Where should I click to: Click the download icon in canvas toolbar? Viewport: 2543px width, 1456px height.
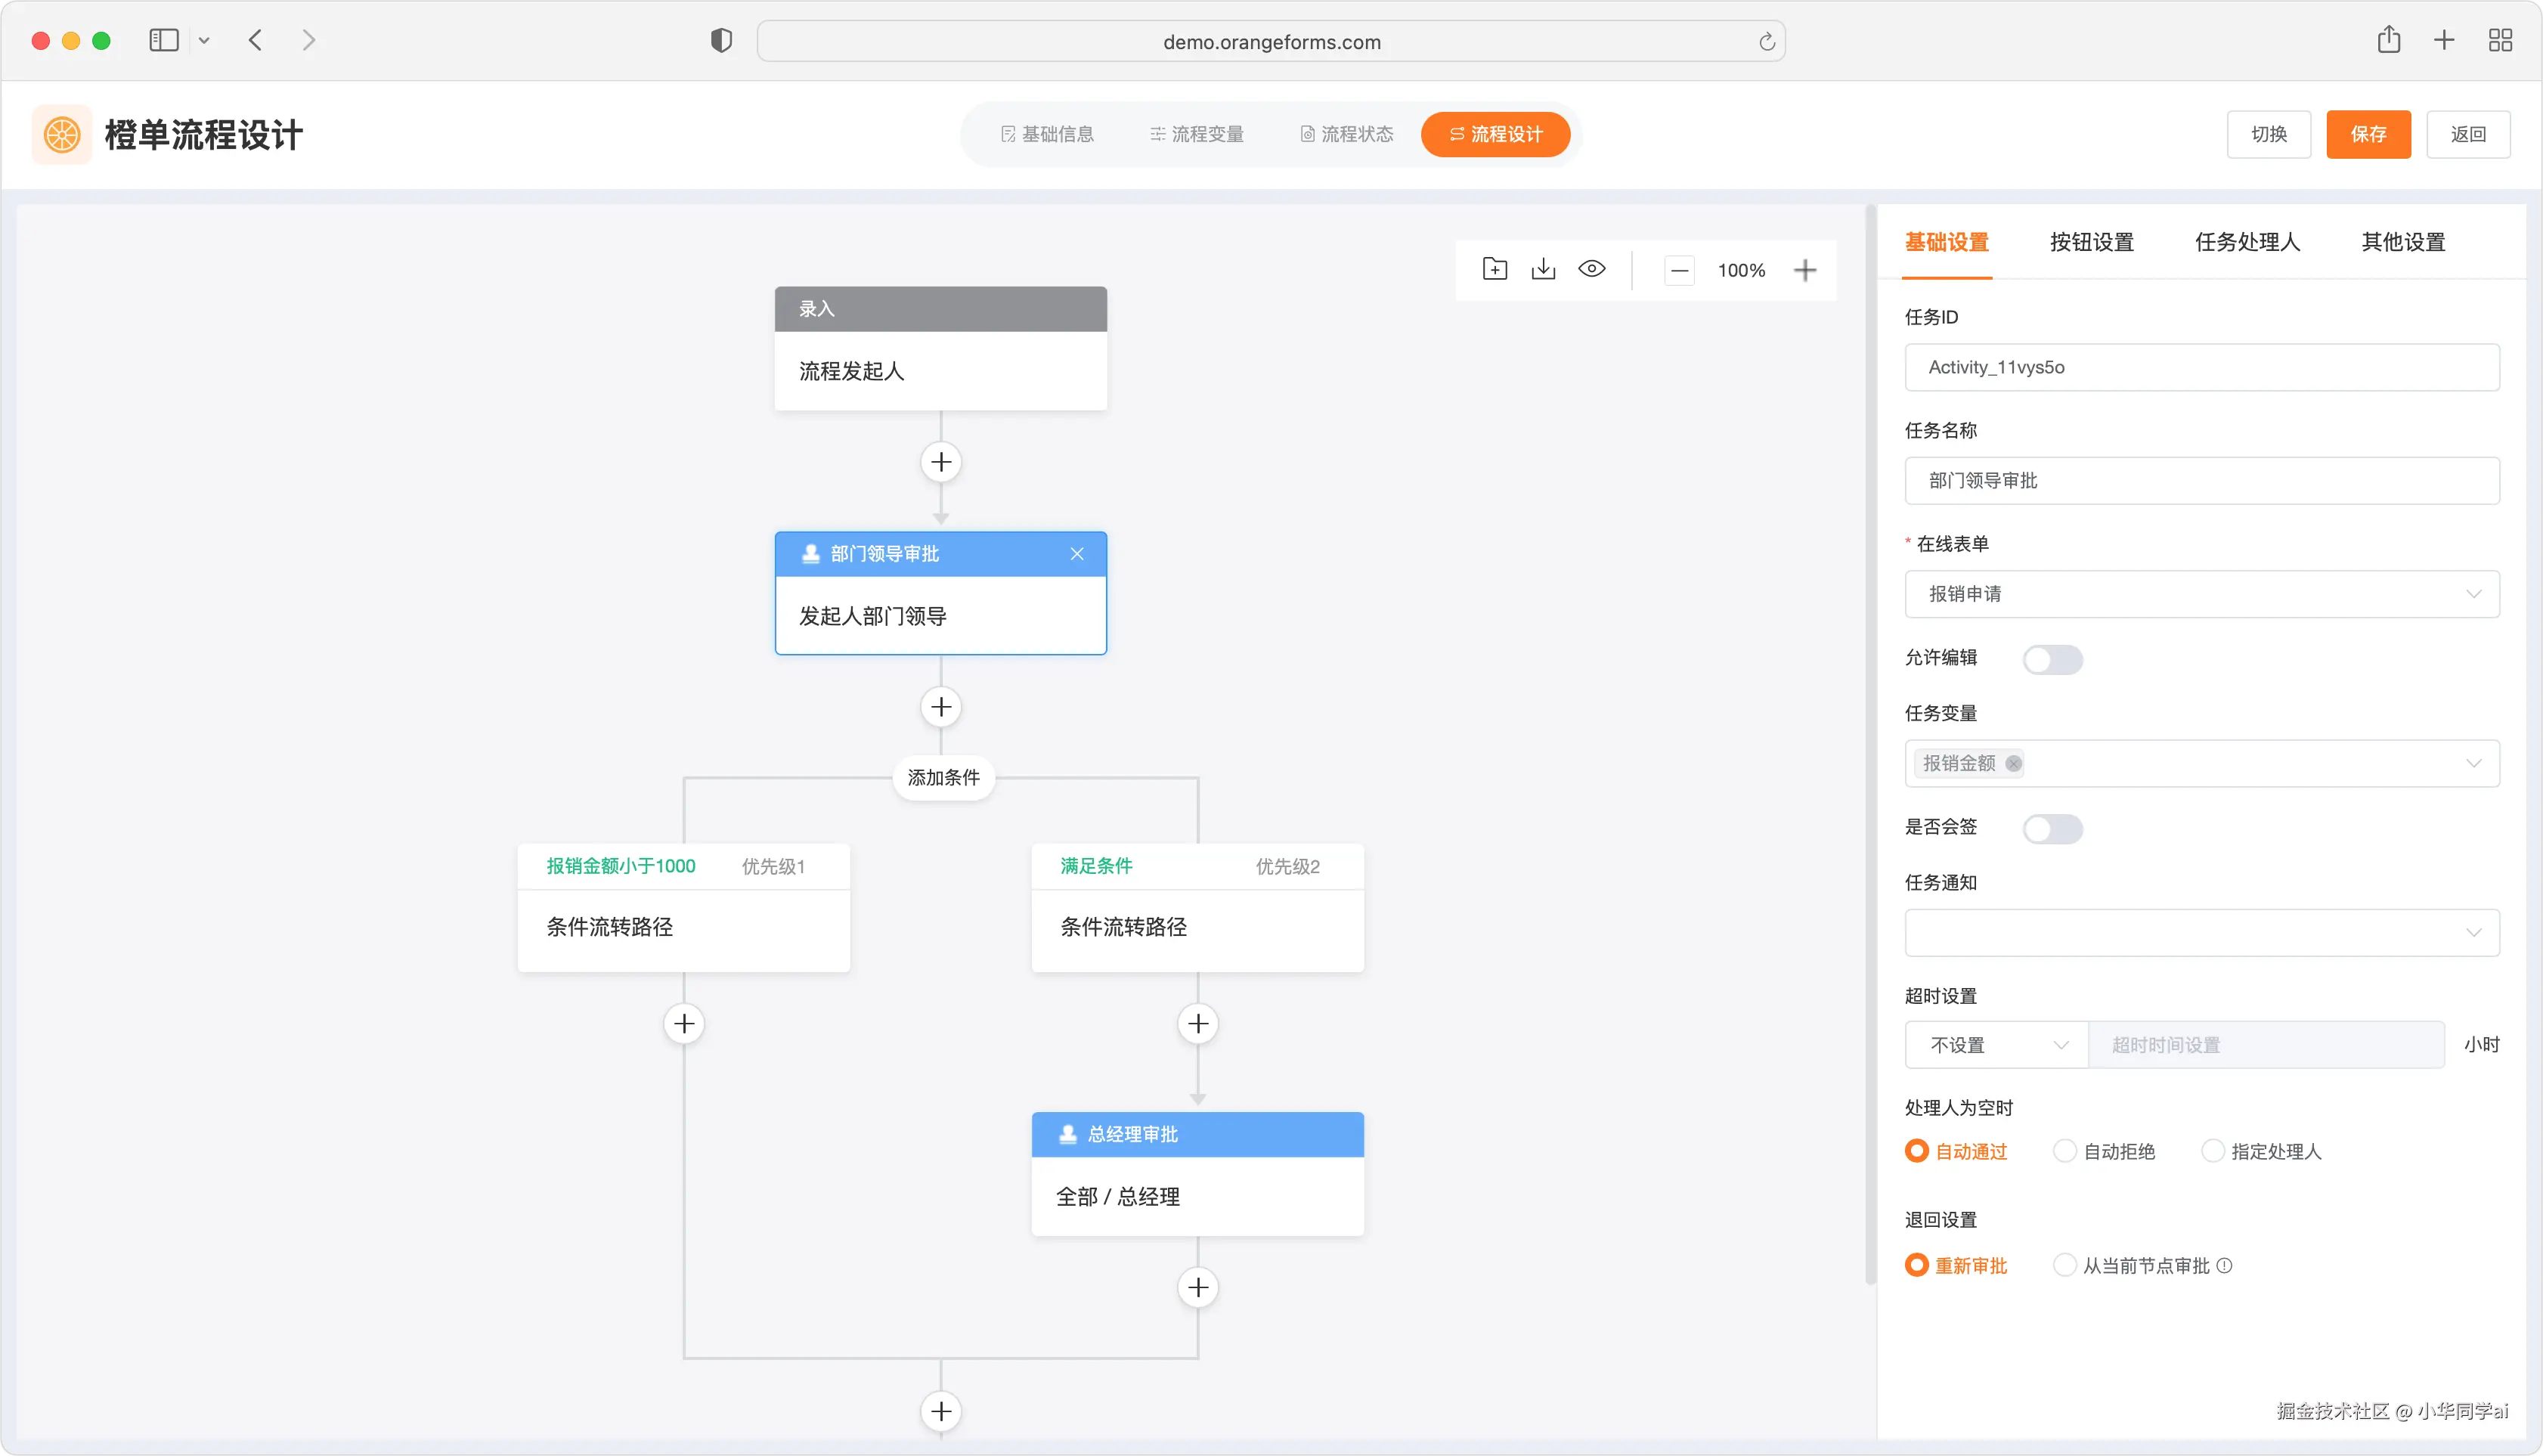click(1543, 269)
